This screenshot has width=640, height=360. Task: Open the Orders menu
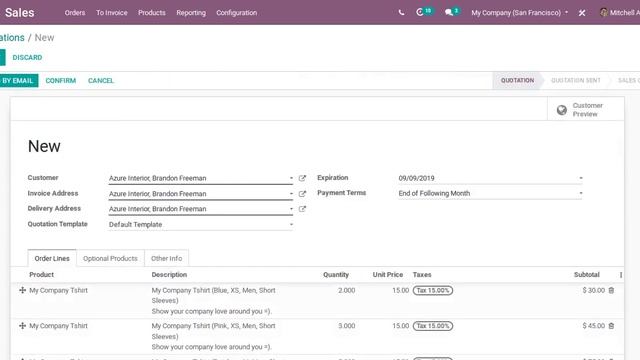pos(75,13)
